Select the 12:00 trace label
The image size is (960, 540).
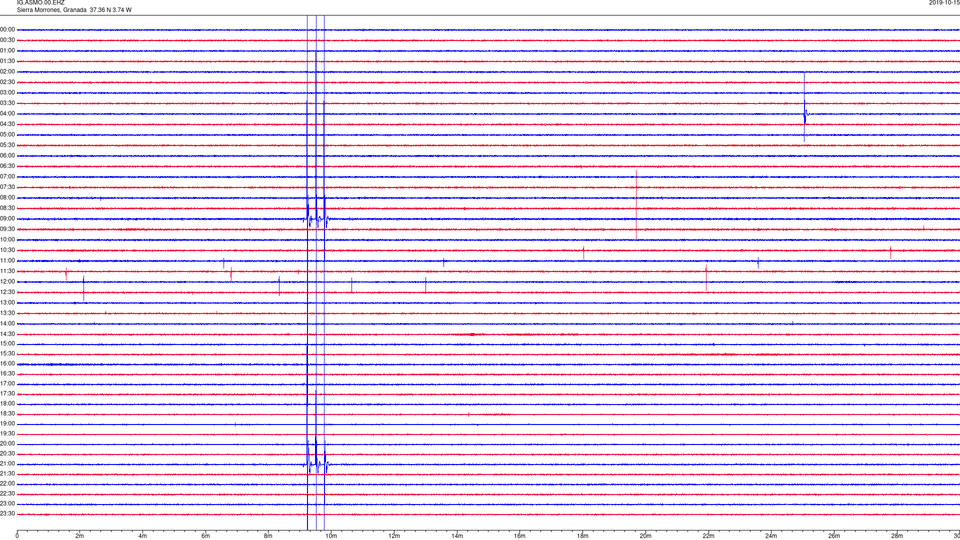[x=7, y=282]
